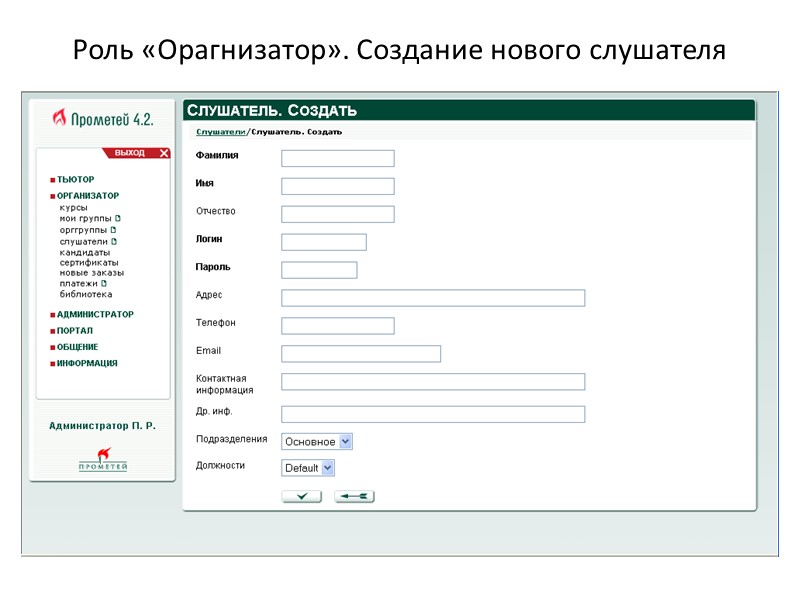Open the слушатели sidebar link
This screenshot has height=600, width=800.
pyautogui.click(x=84, y=242)
